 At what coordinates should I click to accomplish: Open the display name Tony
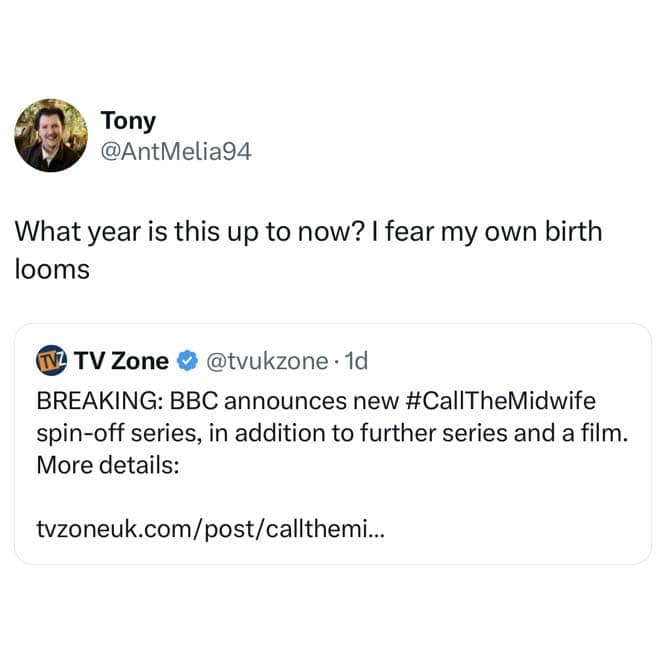tap(128, 121)
